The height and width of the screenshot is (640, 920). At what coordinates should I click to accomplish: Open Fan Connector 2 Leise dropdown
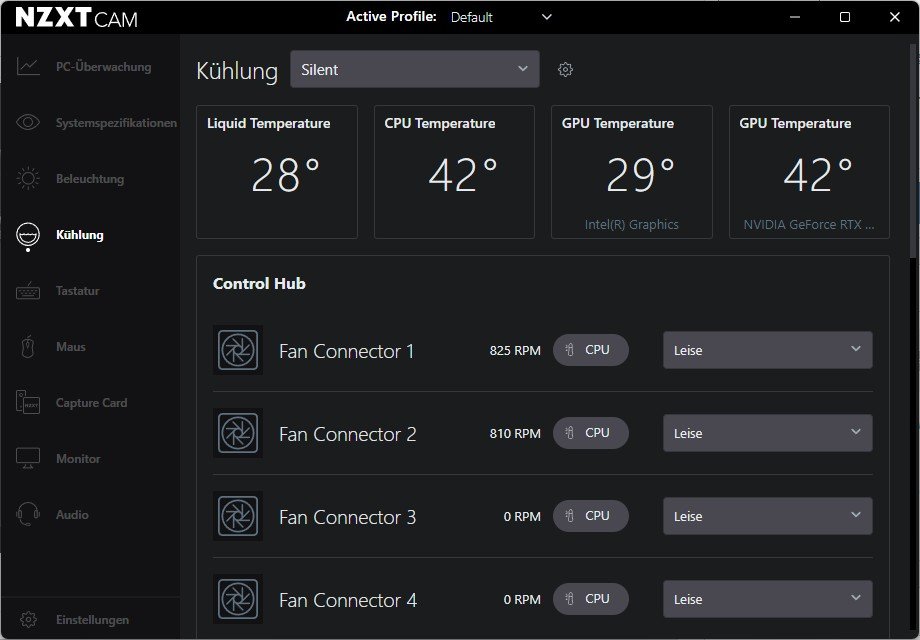(x=767, y=433)
